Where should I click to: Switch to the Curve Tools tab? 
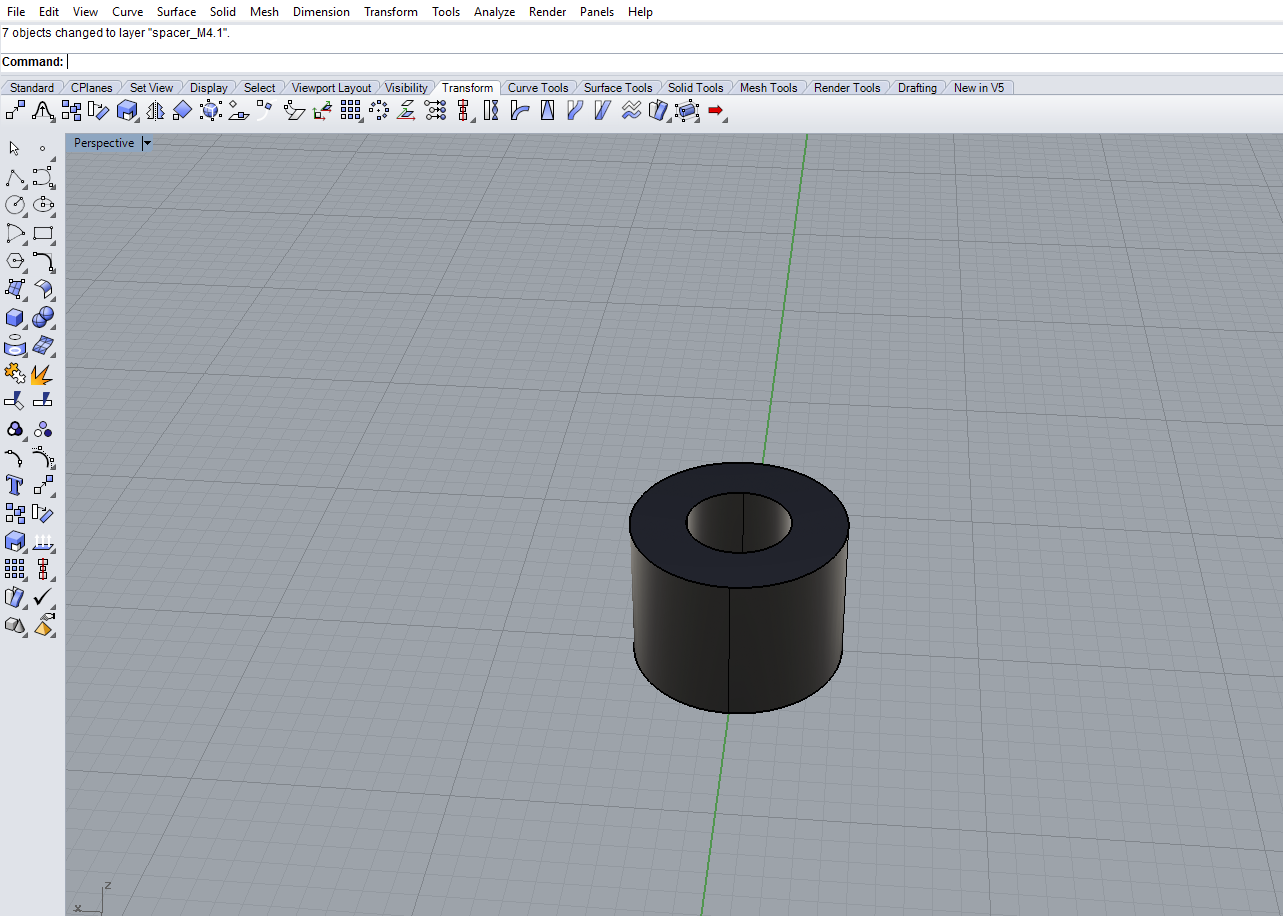pos(537,88)
